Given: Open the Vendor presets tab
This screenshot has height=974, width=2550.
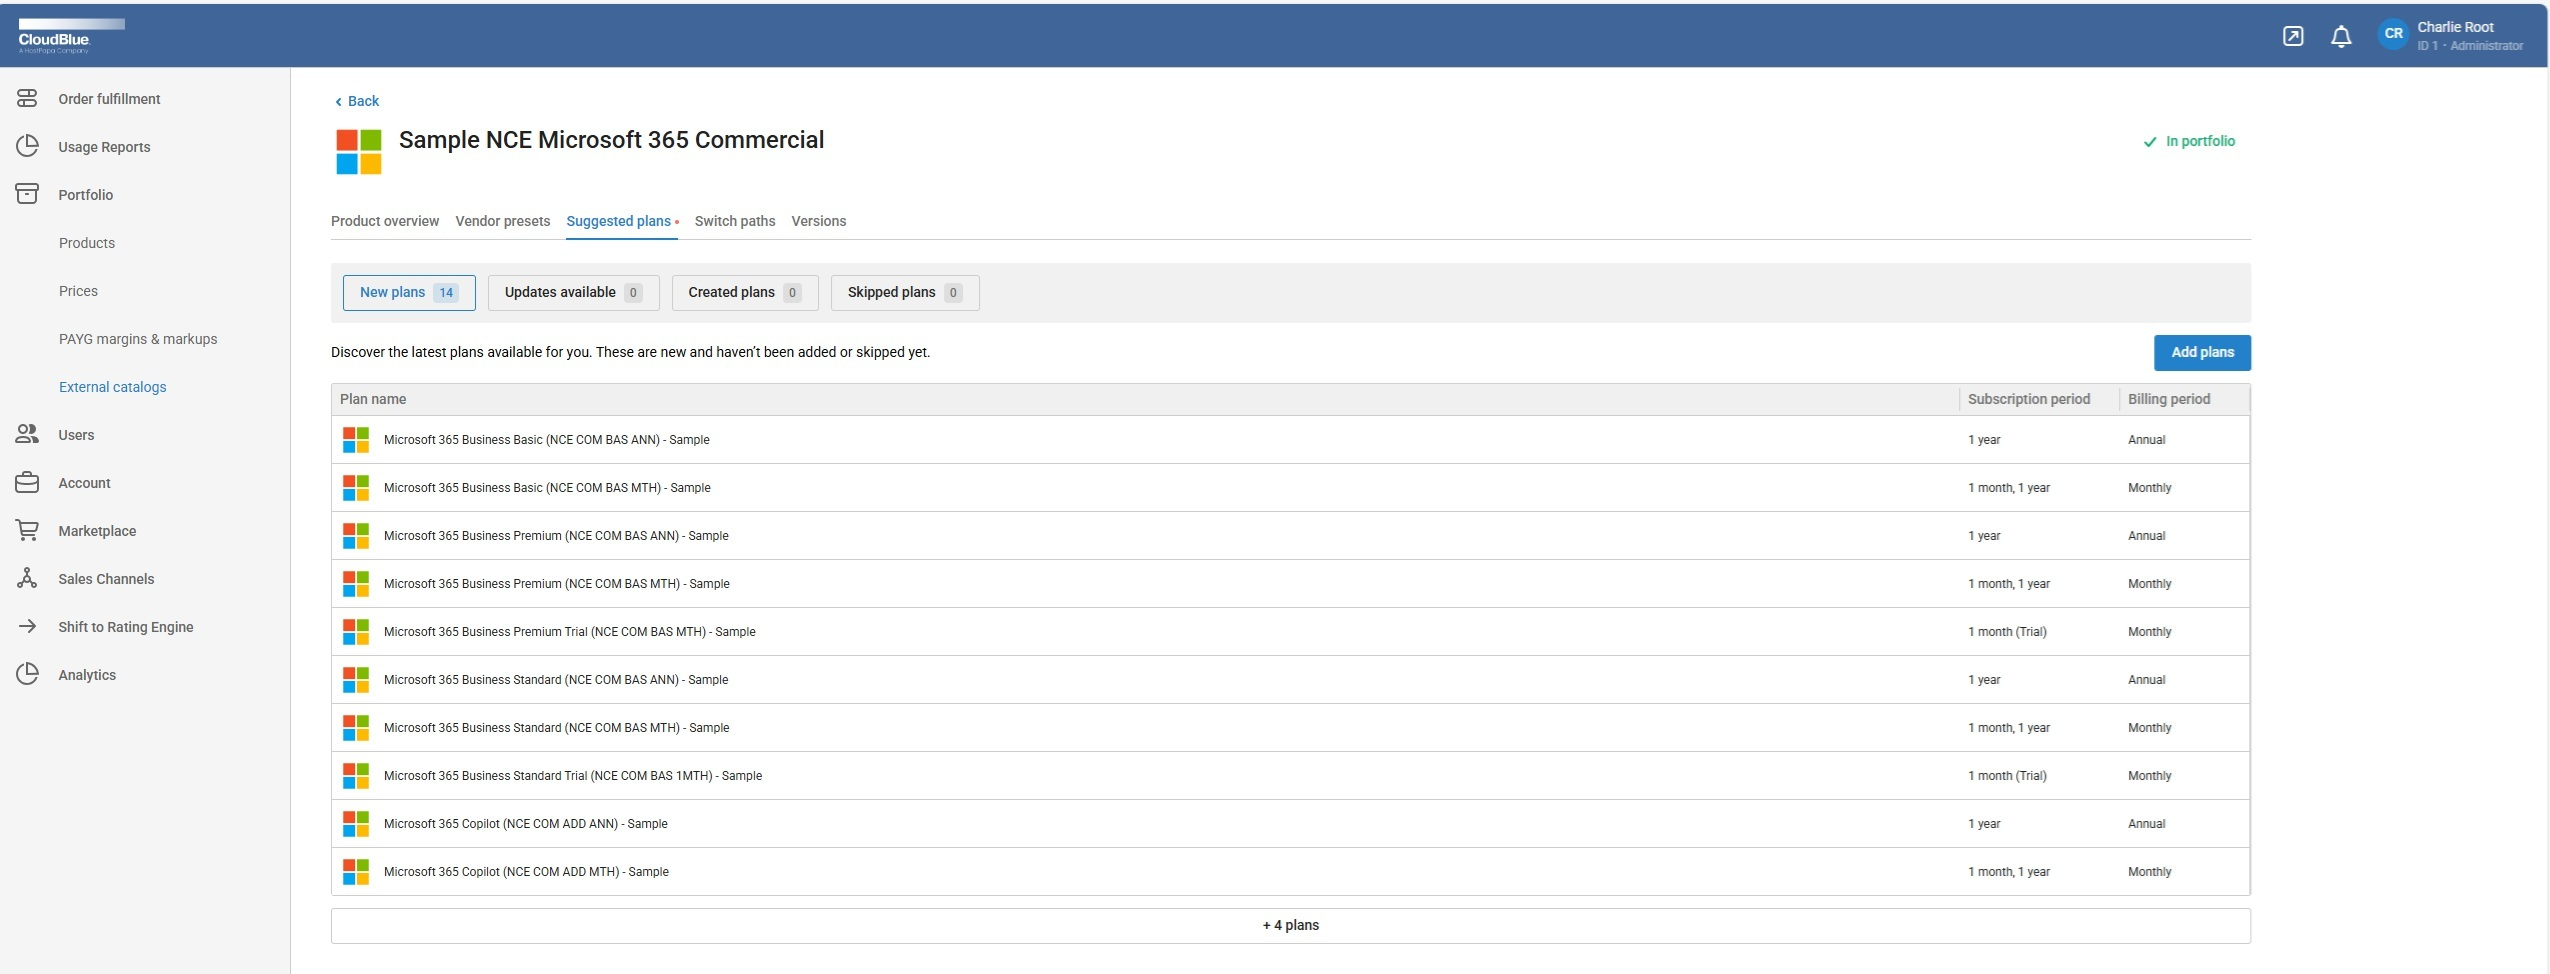Looking at the screenshot, I should (x=502, y=221).
